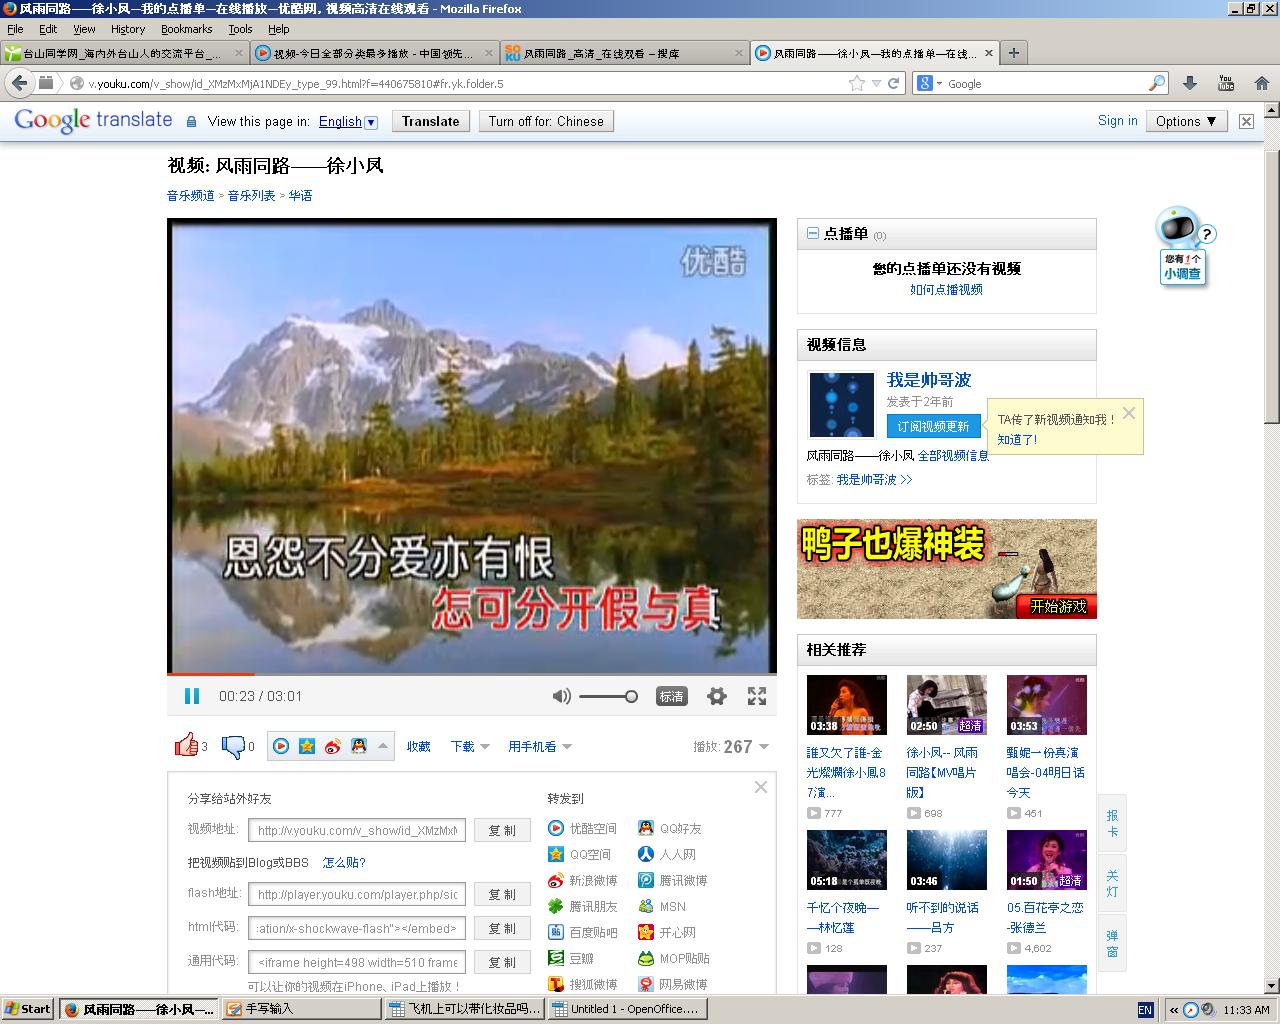Open the Bookmarks menu
Image resolution: width=1280 pixels, height=1024 pixels.
click(x=187, y=29)
